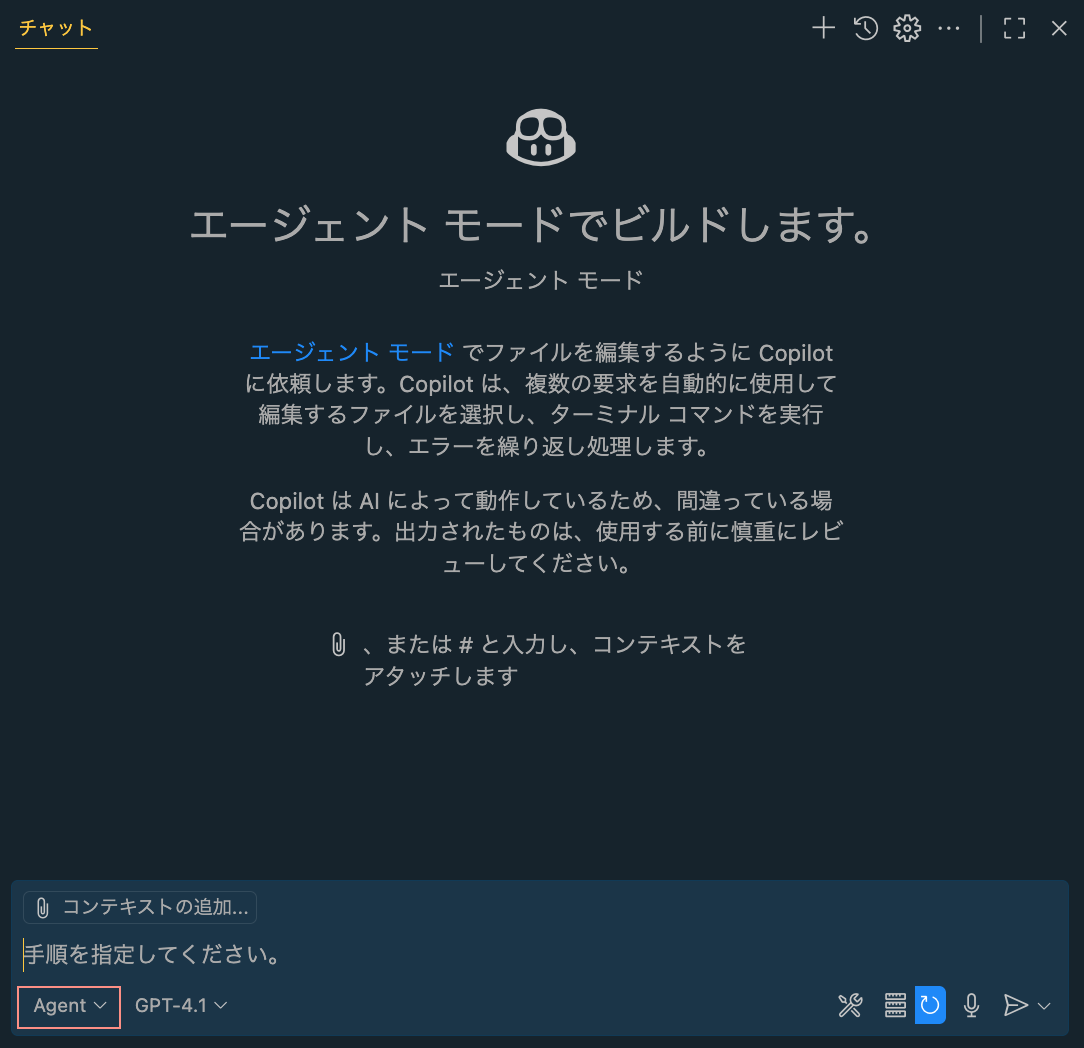The height and width of the screenshot is (1048, 1084).
Task: Click the stacked server racks icon
Action: click(x=895, y=1006)
